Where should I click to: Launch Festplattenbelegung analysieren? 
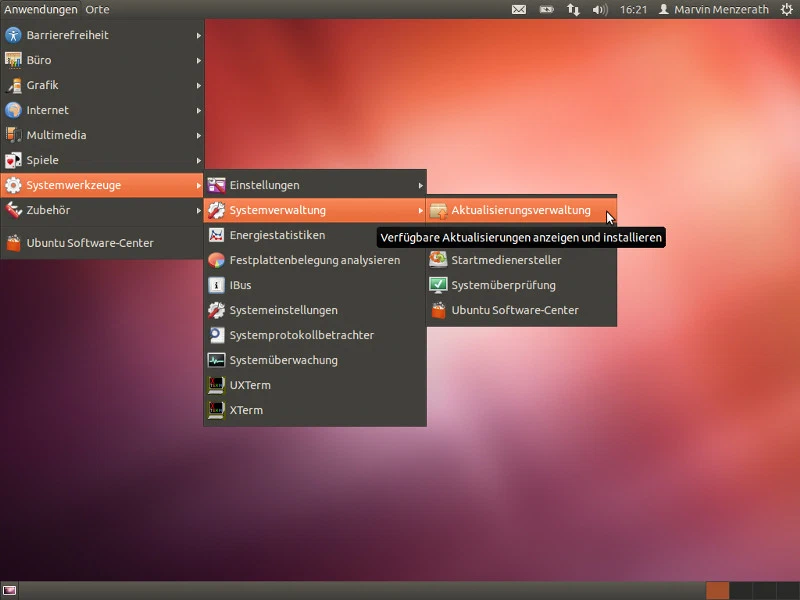[x=315, y=260]
